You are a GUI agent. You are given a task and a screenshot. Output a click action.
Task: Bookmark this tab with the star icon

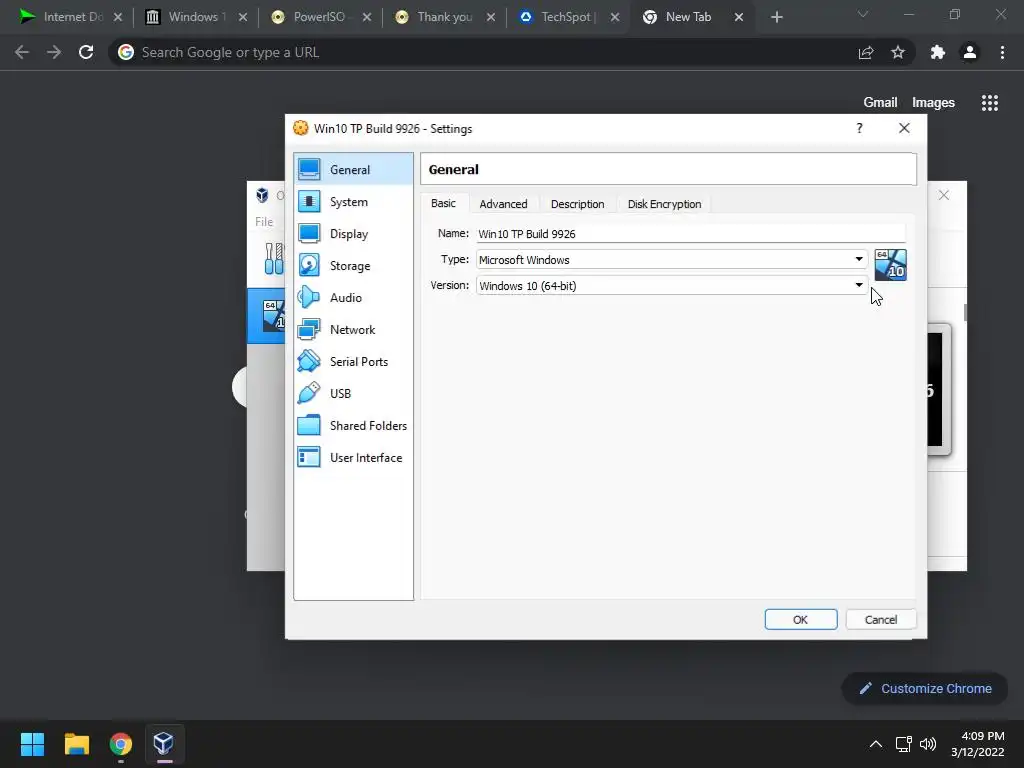(898, 52)
